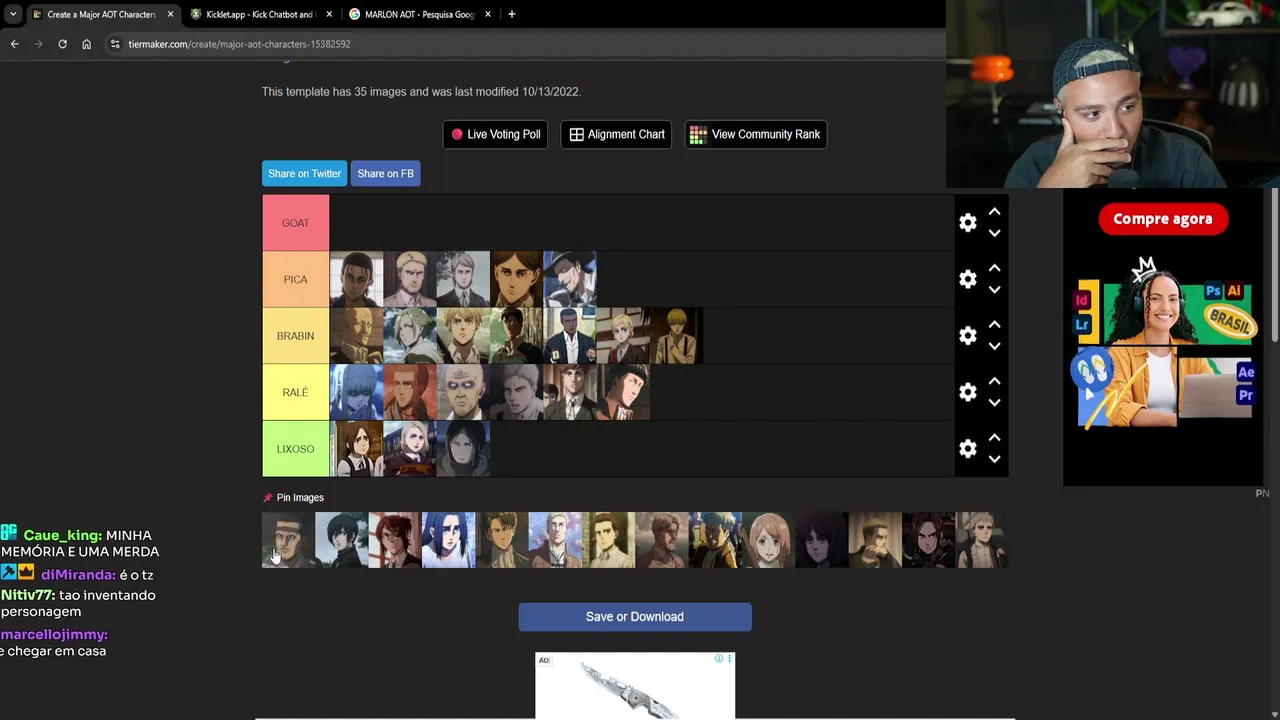Open settings gear for LIXOSO tier
Image resolution: width=1280 pixels, height=720 pixels.
[x=967, y=449]
